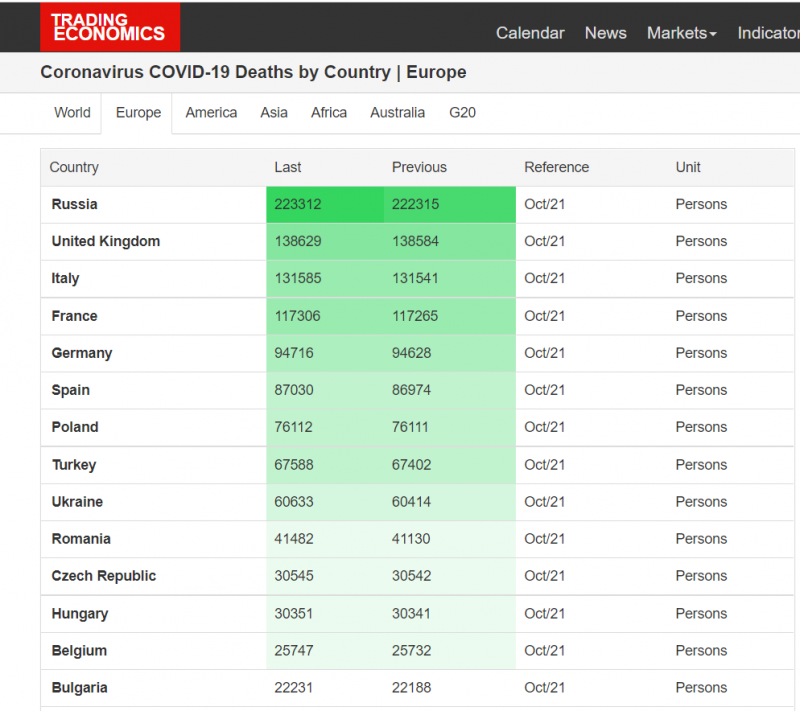Viewport: 800px width, 711px height.
Task: Expand the Markets dropdown menu
Action: click(682, 33)
